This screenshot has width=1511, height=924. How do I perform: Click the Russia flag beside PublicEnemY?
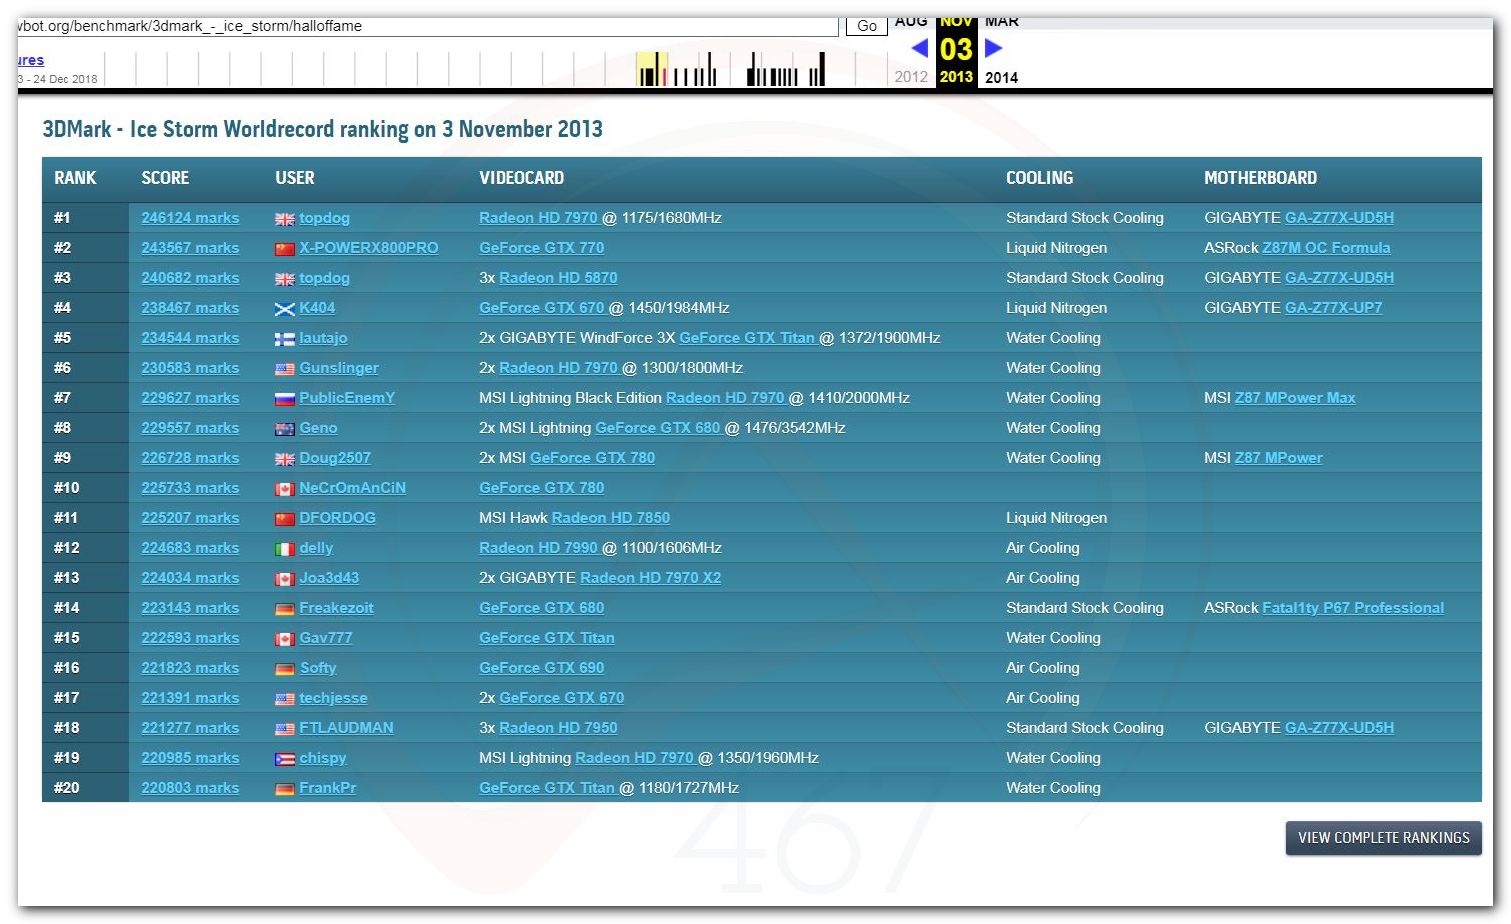pyautogui.click(x=284, y=399)
